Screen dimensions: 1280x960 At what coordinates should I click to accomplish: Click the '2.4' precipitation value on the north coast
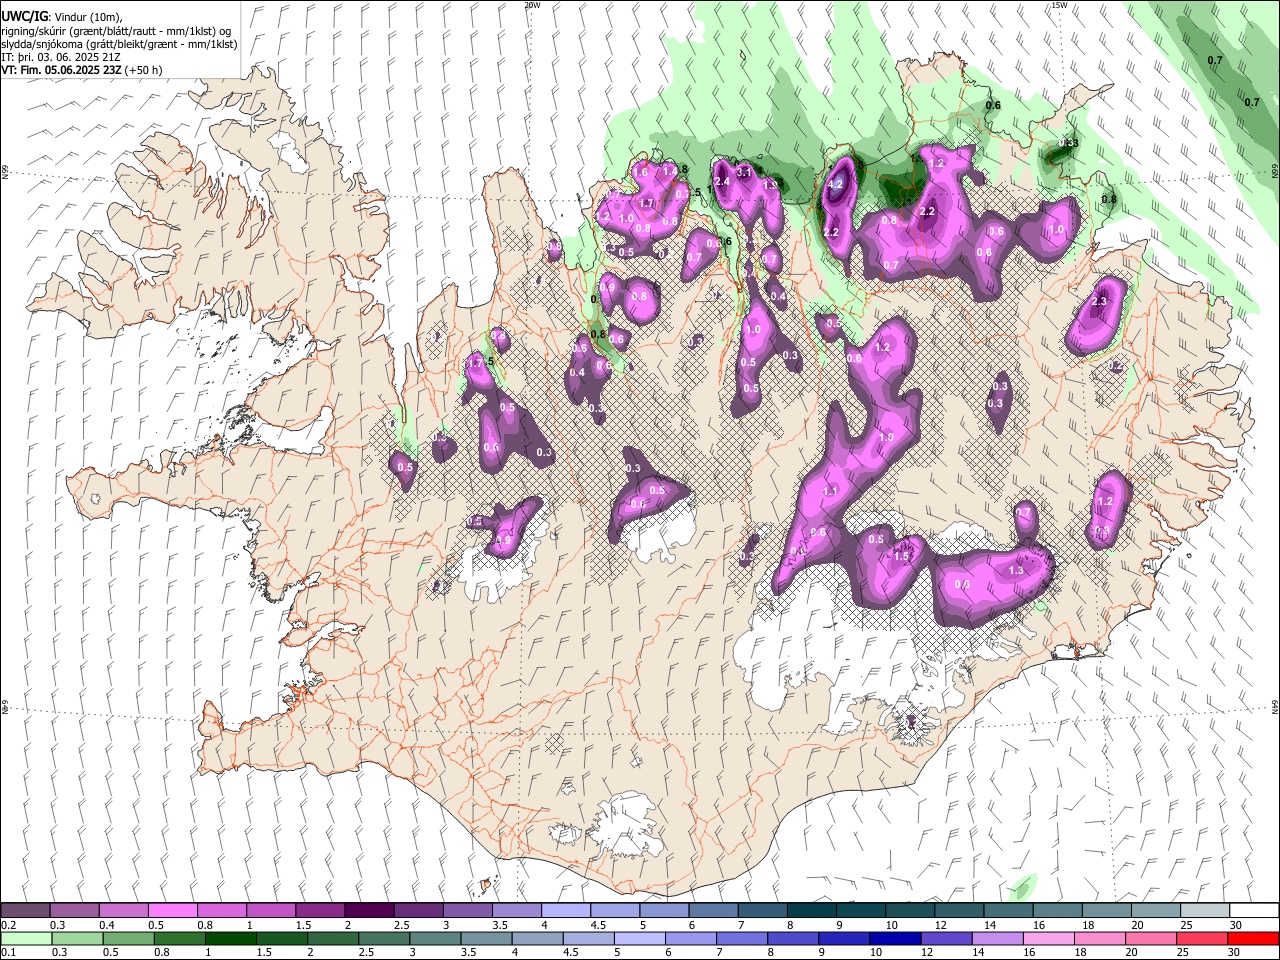point(721,182)
